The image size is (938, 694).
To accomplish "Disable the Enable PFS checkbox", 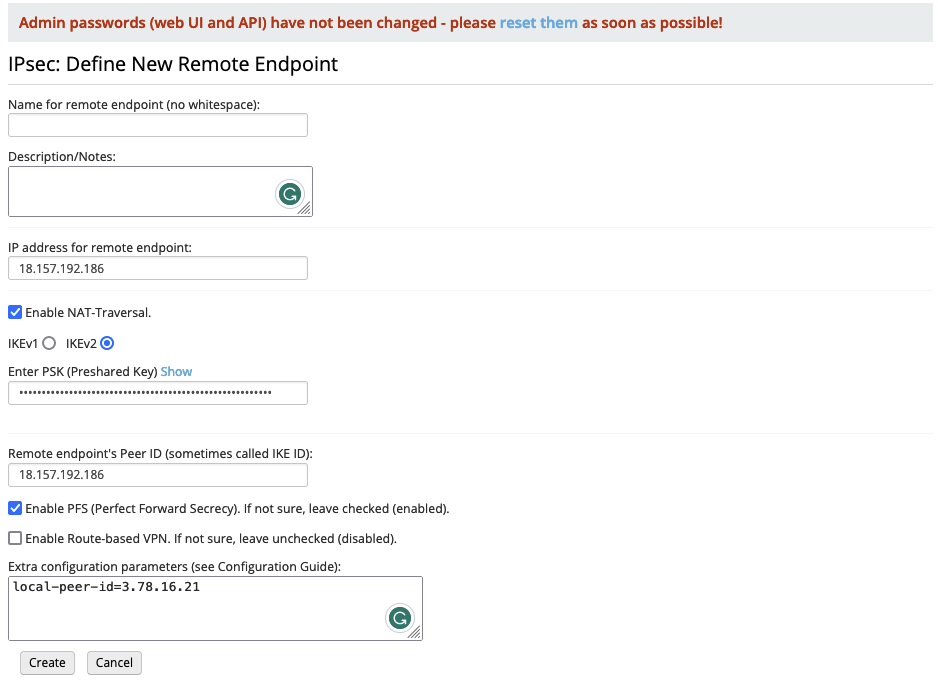I will pyautogui.click(x=15, y=508).
